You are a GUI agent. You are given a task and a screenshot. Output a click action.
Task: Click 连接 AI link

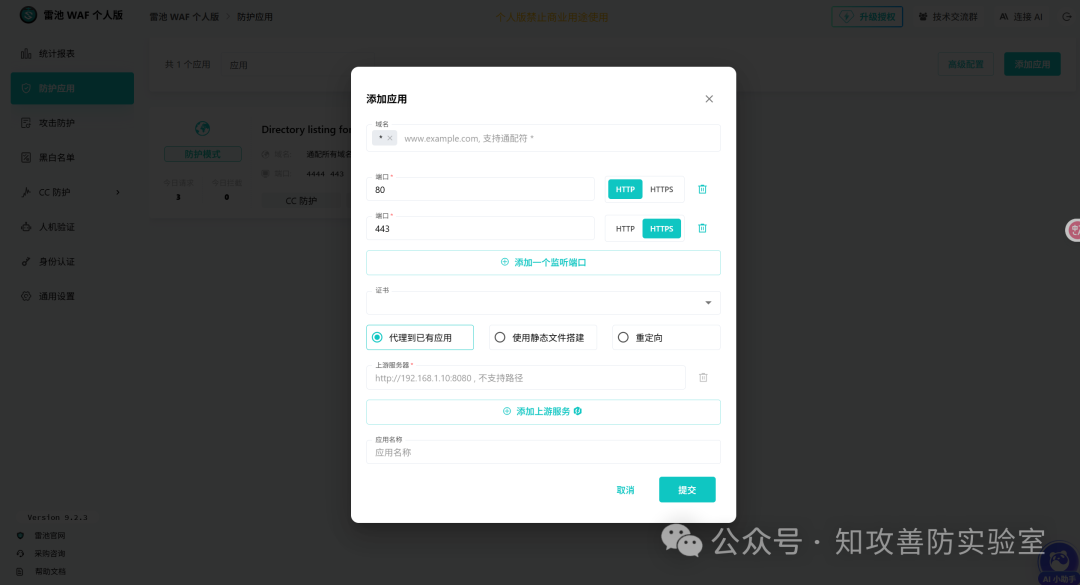coord(1021,17)
